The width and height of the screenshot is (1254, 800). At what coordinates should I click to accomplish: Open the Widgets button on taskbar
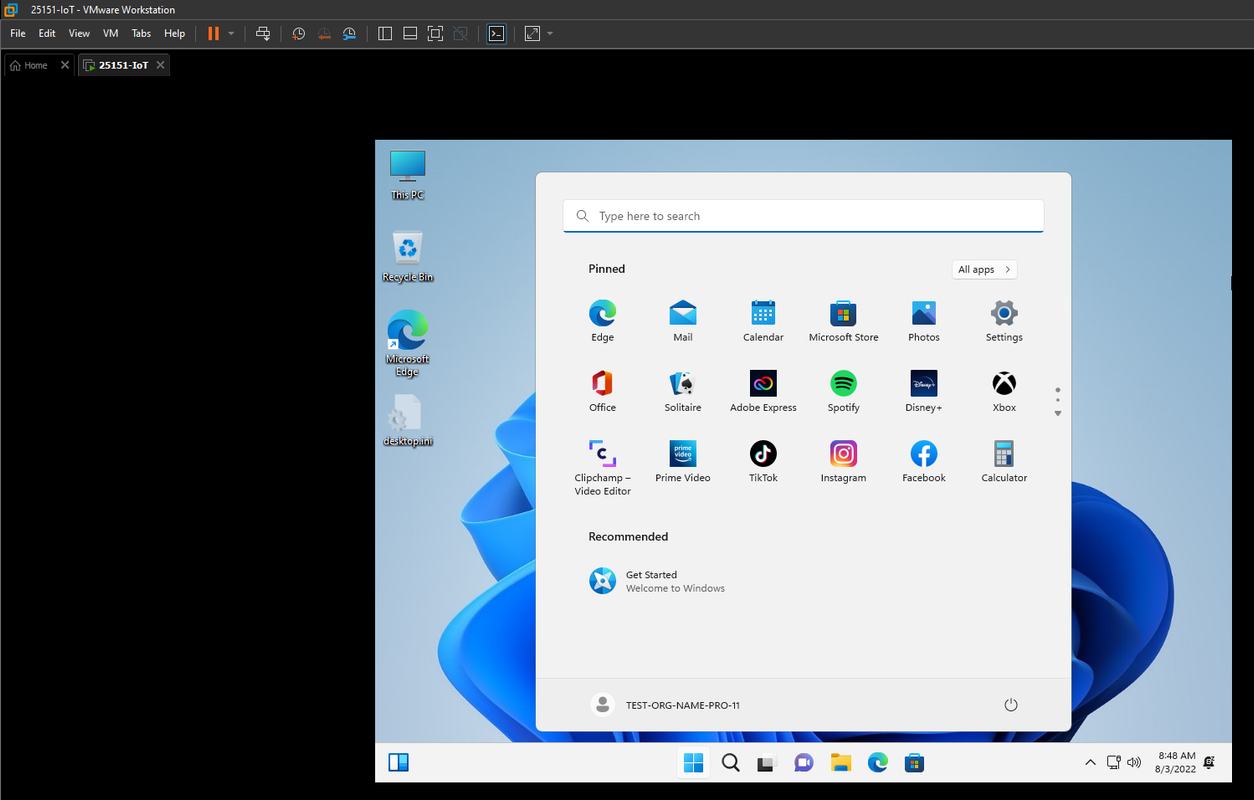coord(398,763)
